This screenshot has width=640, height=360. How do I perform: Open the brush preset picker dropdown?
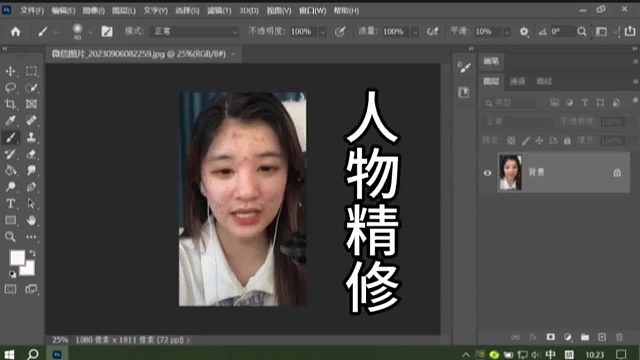pos(90,32)
